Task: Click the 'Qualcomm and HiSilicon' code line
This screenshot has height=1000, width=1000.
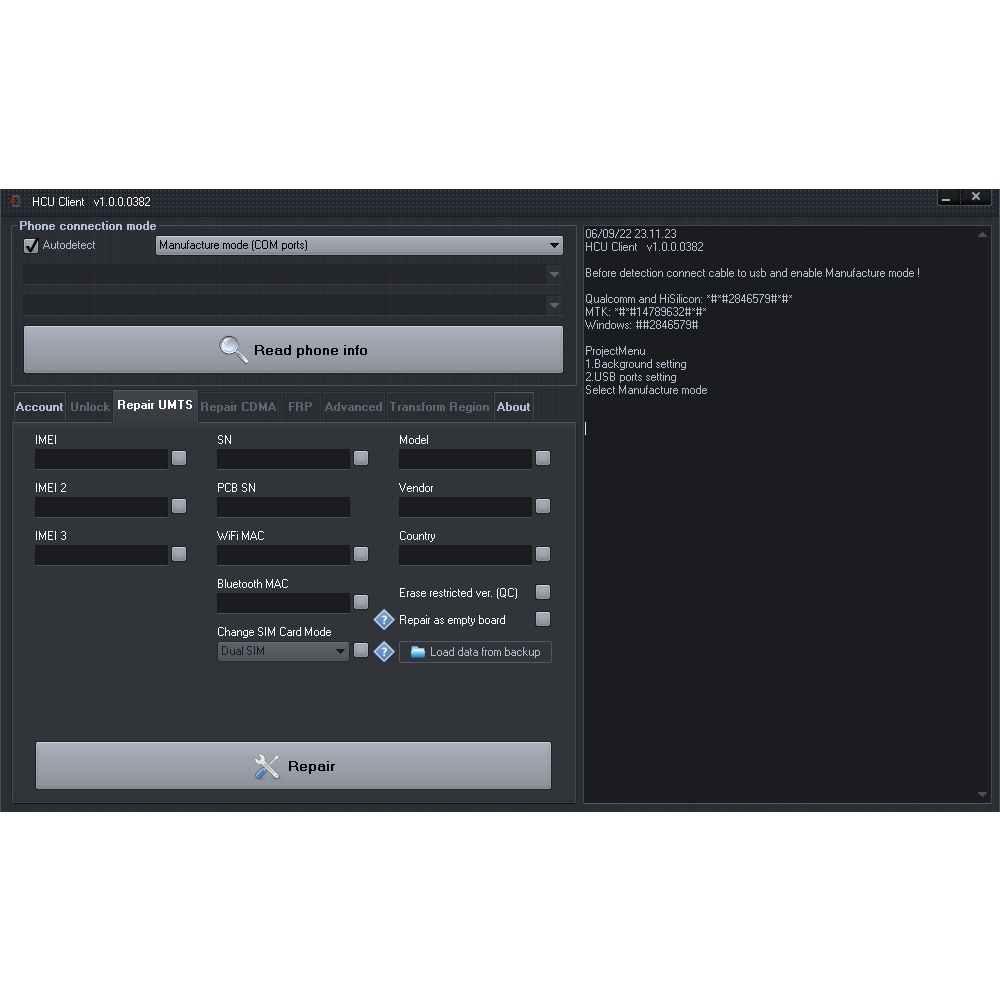Action: click(689, 299)
